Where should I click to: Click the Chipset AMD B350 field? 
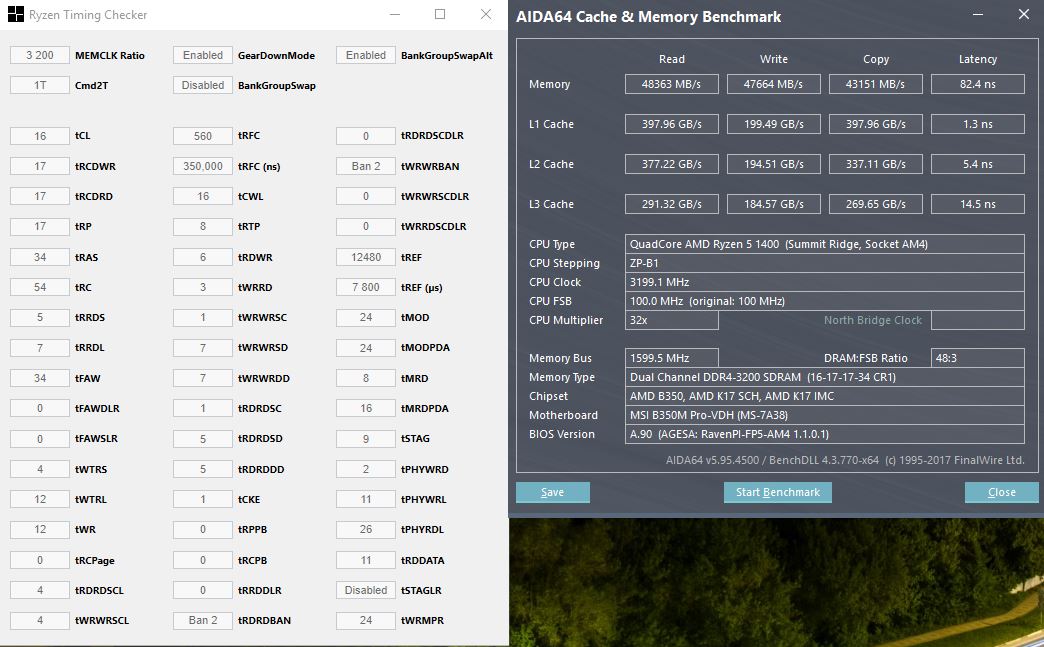point(824,396)
